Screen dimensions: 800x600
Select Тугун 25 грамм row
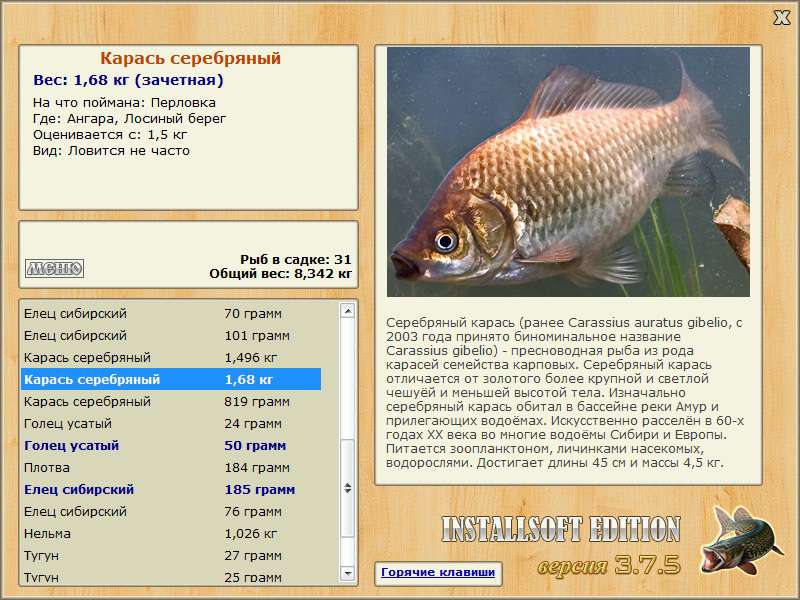pyautogui.click(x=171, y=577)
